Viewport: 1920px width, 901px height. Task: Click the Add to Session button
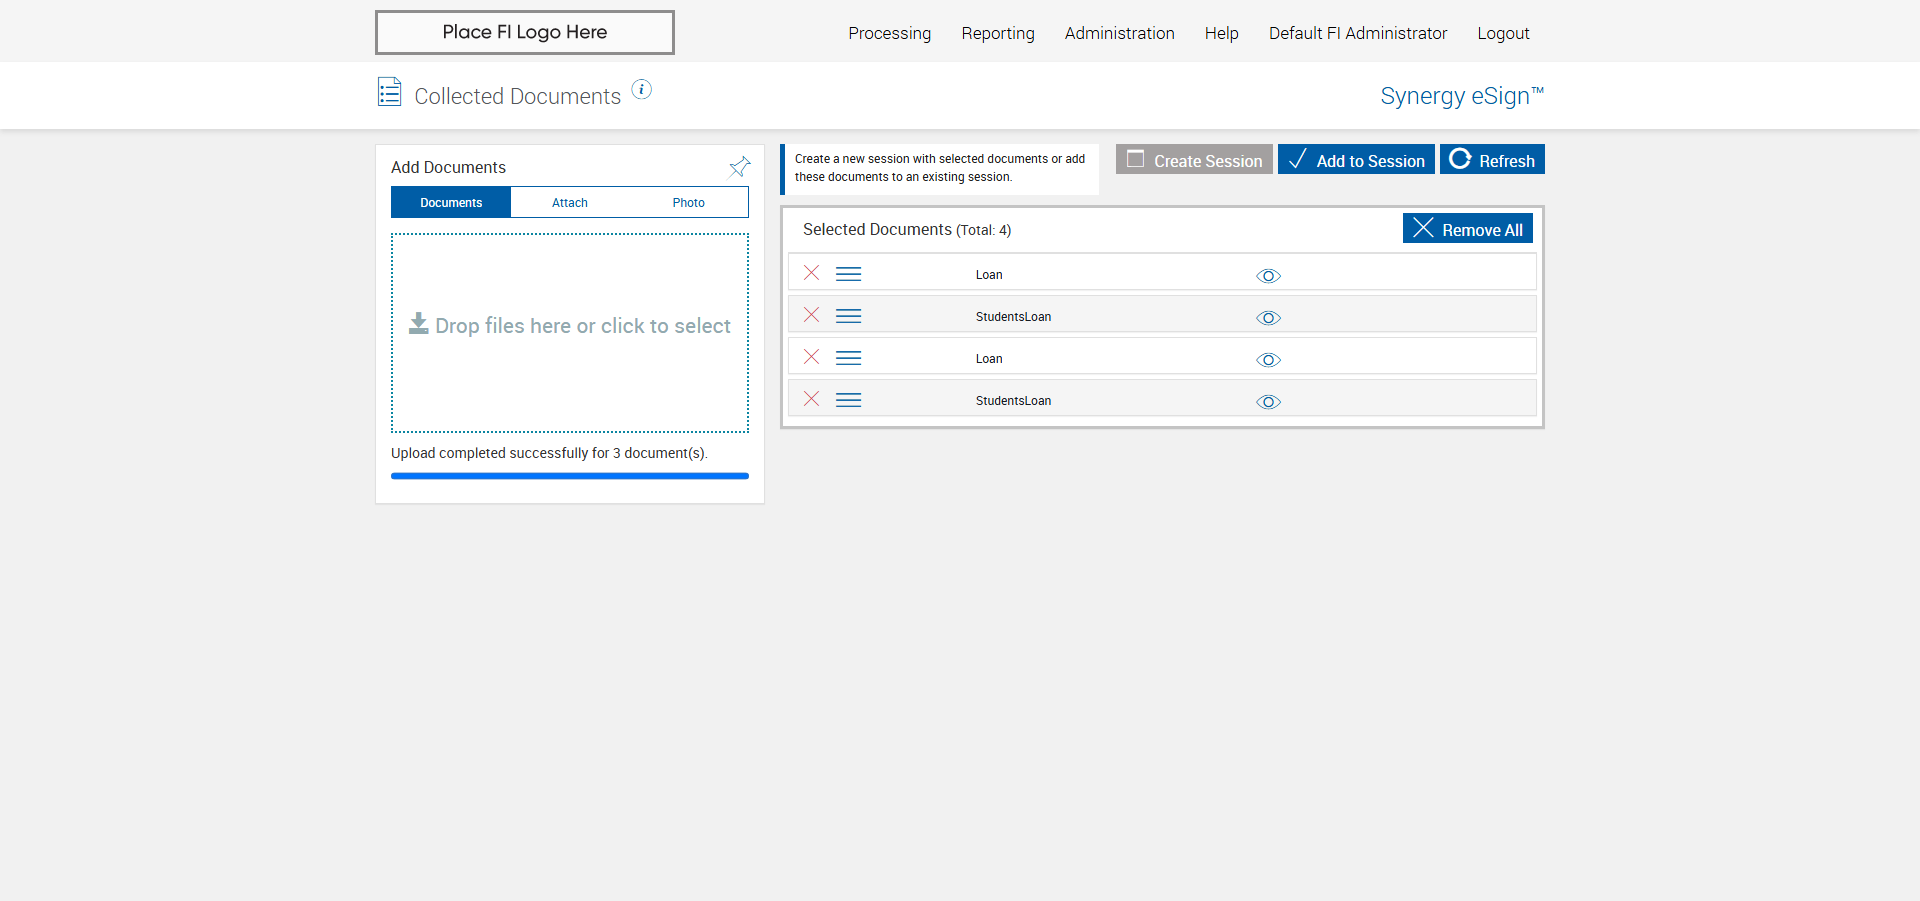[x=1356, y=160]
